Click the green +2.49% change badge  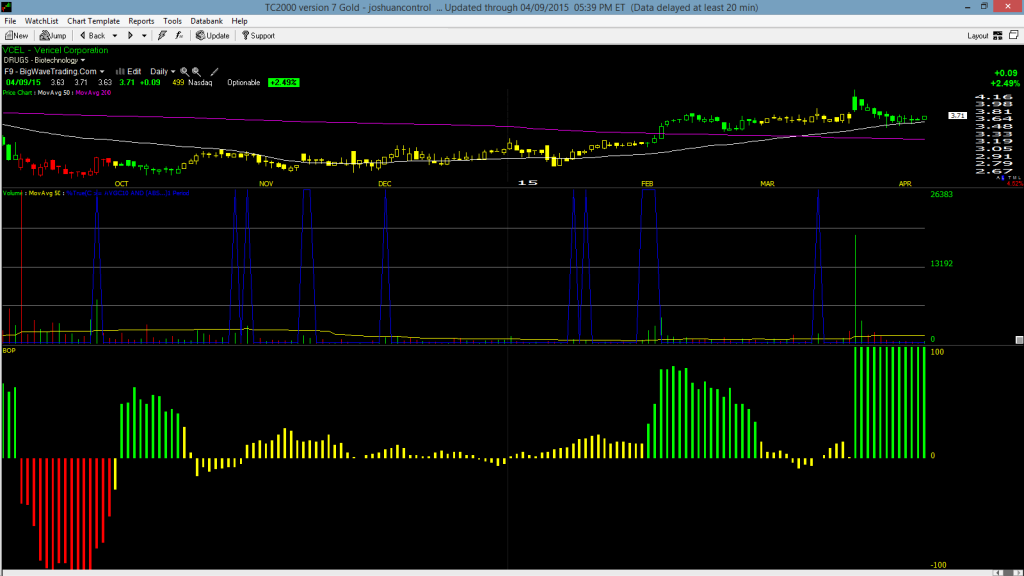point(283,82)
